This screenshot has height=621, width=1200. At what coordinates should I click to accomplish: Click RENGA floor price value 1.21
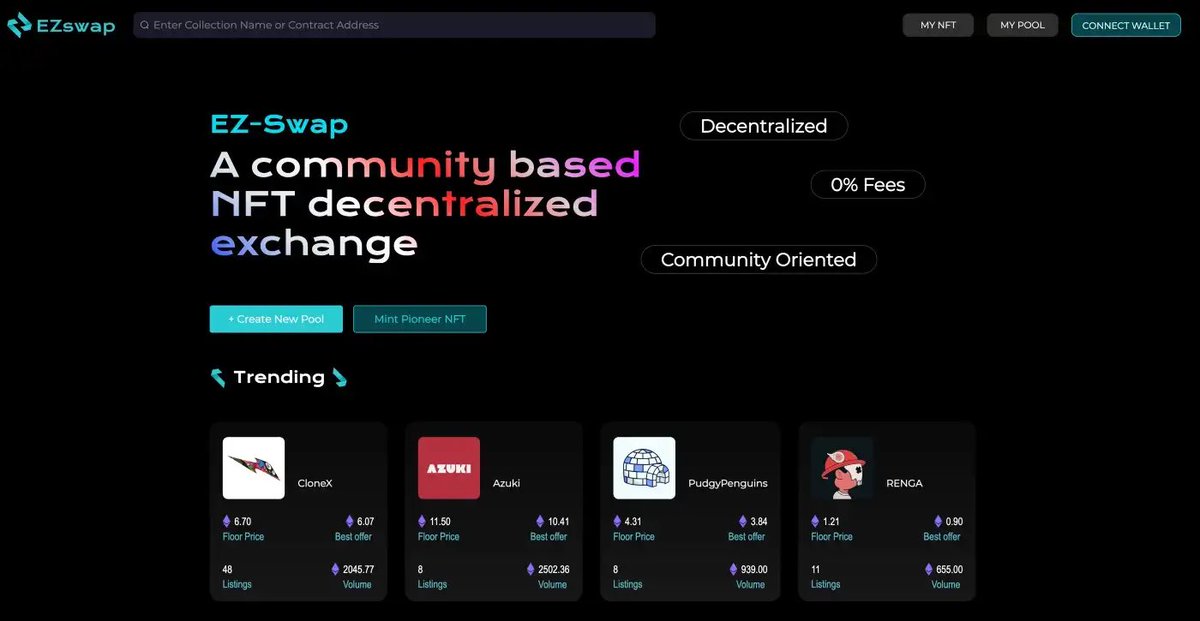click(x=831, y=522)
